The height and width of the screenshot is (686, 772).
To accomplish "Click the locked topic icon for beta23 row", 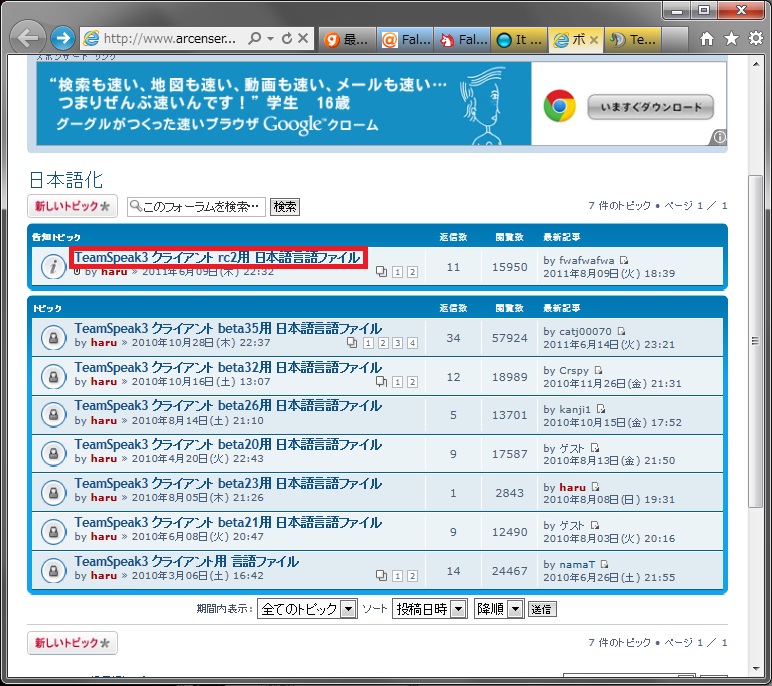I will pos(54,492).
